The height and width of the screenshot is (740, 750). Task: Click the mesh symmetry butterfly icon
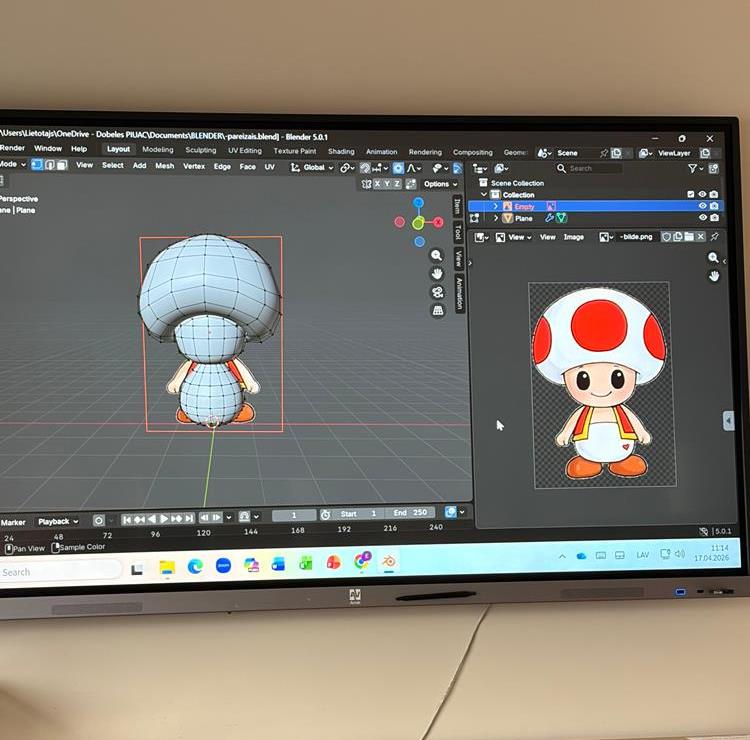(x=366, y=184)
